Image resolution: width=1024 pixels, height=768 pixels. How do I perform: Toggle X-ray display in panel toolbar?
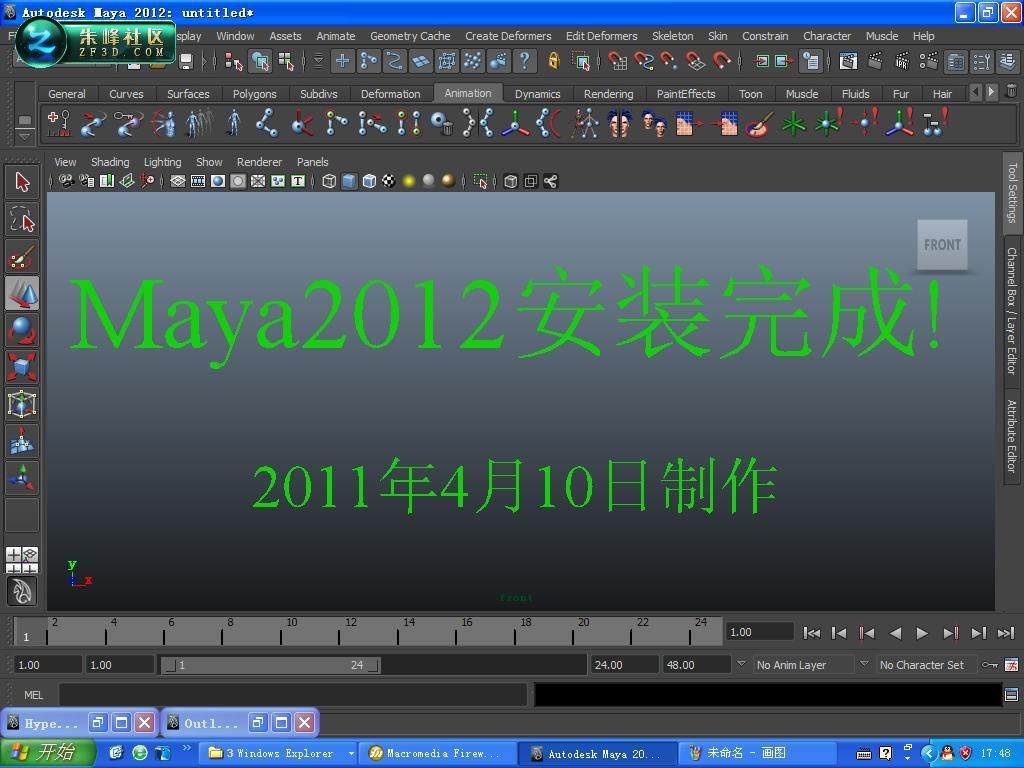(x=511, y=181)
